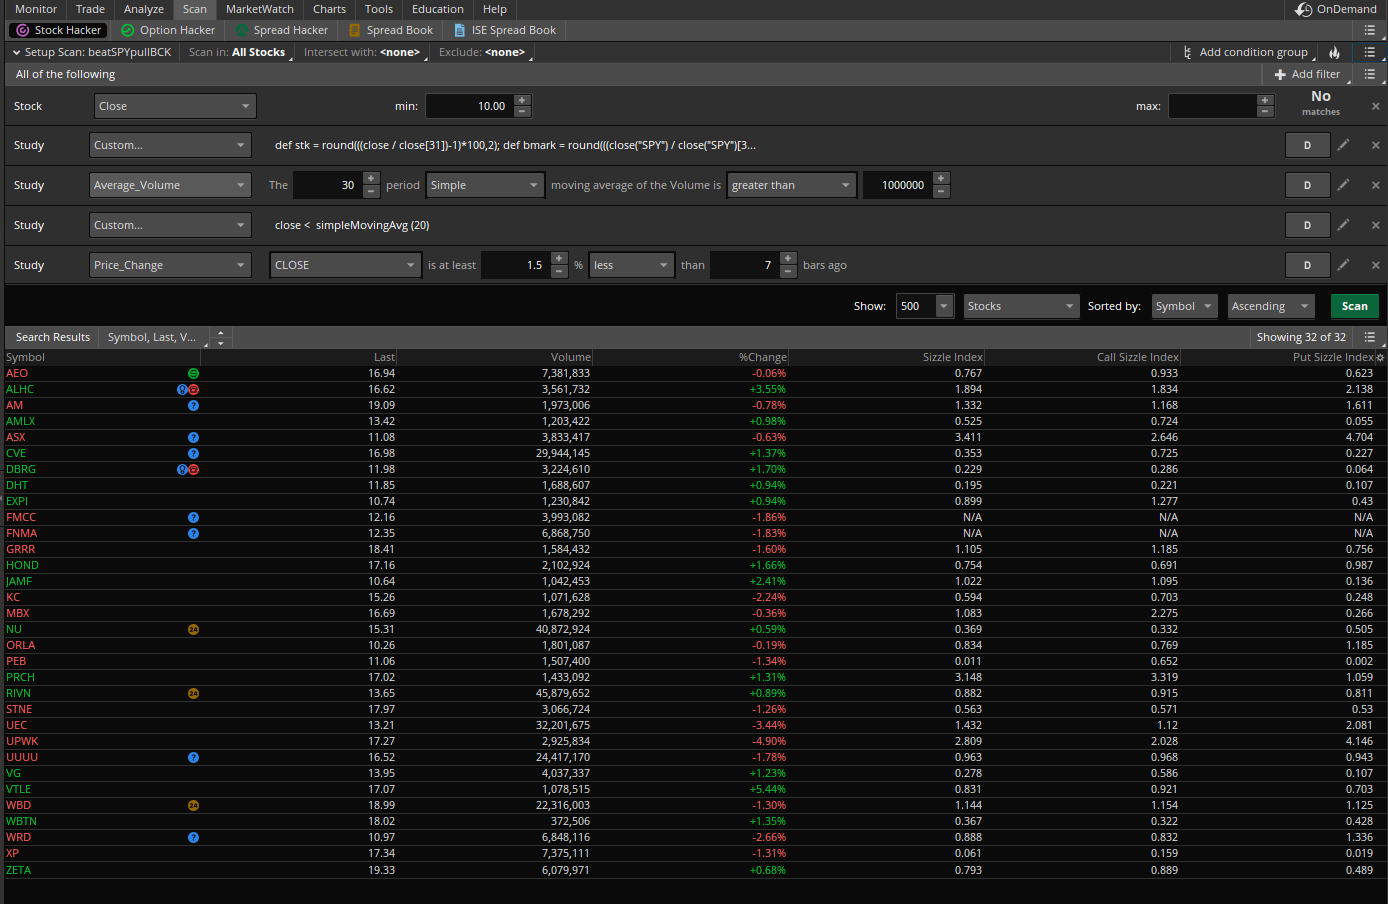This screenshot has height=904, width=1388.
Task: Open the results table column settings gear
Action: 1380,357
